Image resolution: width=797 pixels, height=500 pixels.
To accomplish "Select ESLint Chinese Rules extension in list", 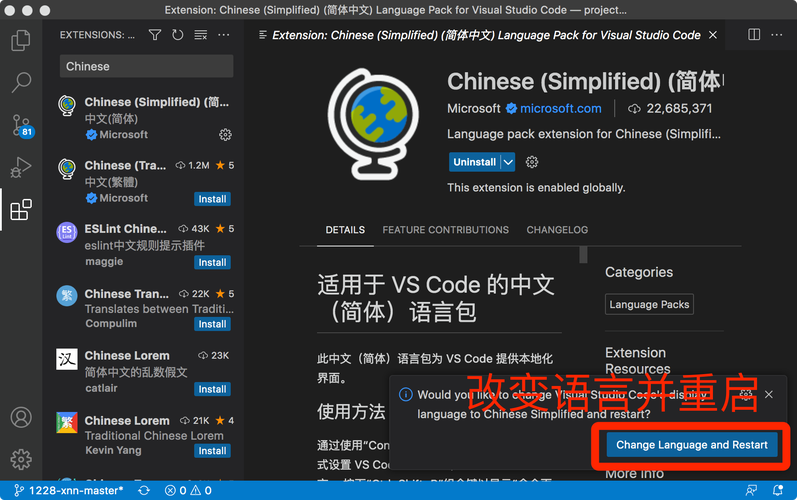I will tap(143, 245).
